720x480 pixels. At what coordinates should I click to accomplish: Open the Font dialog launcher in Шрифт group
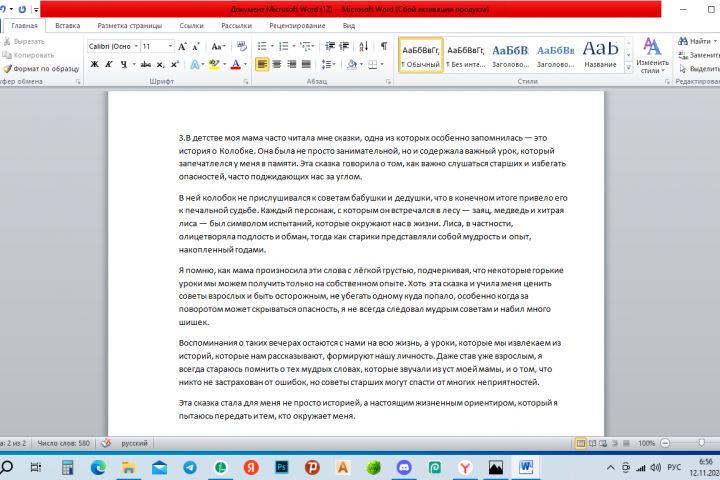coord(246,82)
